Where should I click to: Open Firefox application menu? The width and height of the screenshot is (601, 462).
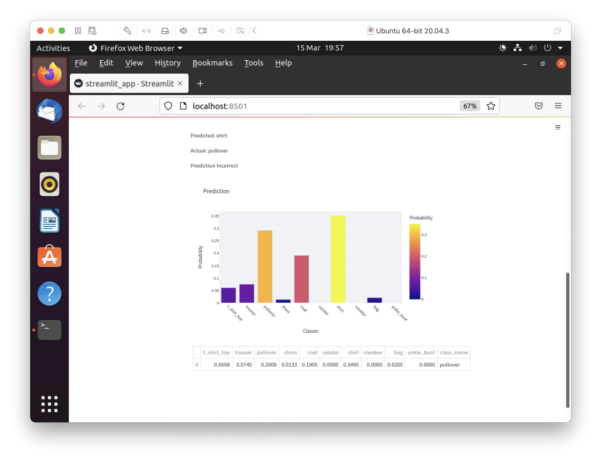click(558, 105)
